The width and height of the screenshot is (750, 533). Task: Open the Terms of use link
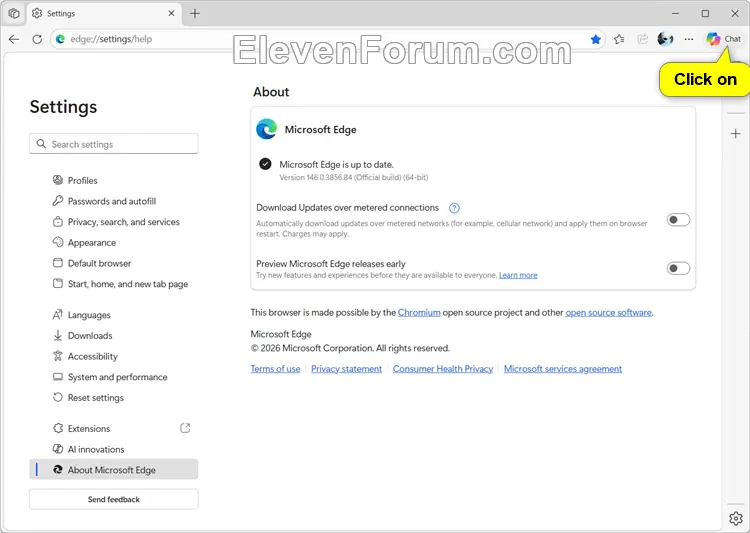click(276, 369)
